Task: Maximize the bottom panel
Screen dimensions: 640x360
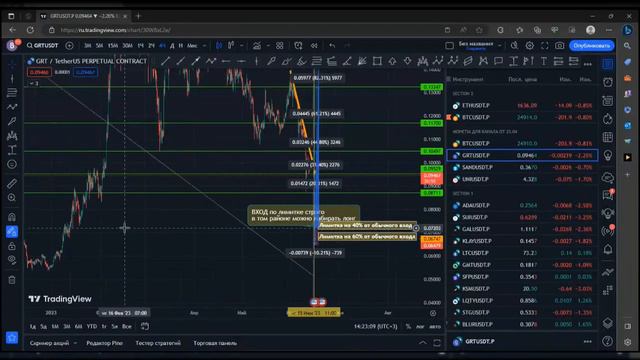Action: click(x=437, y=343)
